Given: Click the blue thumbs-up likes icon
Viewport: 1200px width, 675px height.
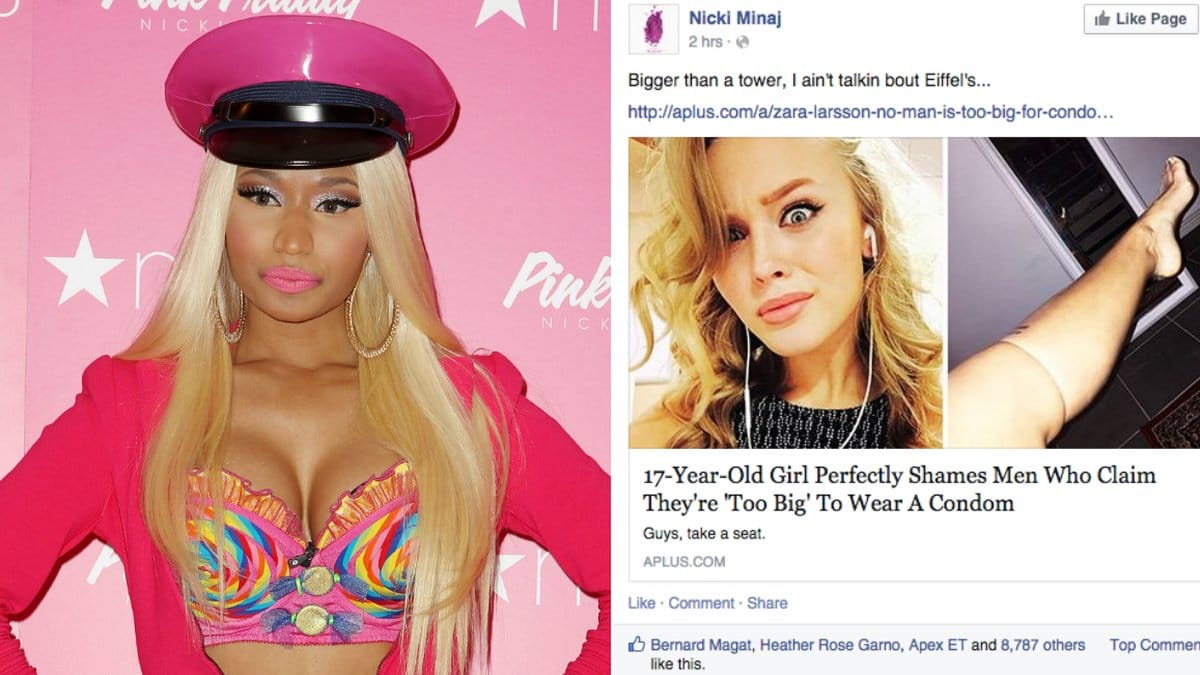Looking at the screenshot, I should tap(637, 645).
